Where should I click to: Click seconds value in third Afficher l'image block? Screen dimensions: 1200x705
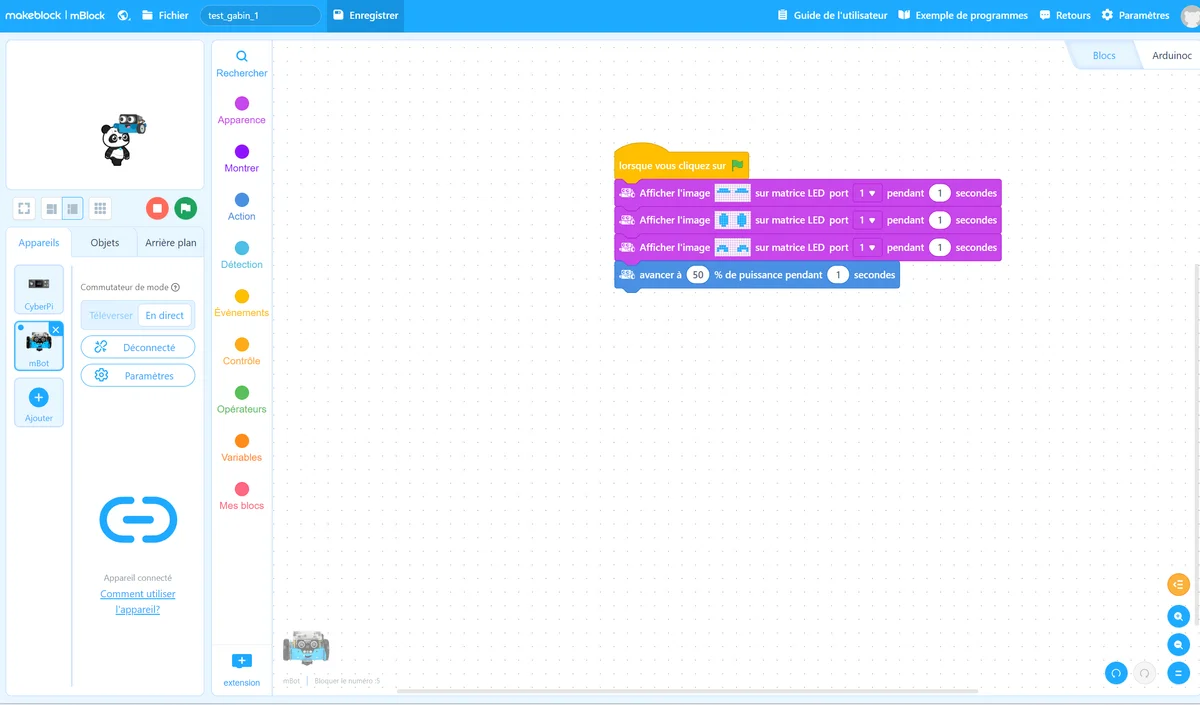point(940,247)
